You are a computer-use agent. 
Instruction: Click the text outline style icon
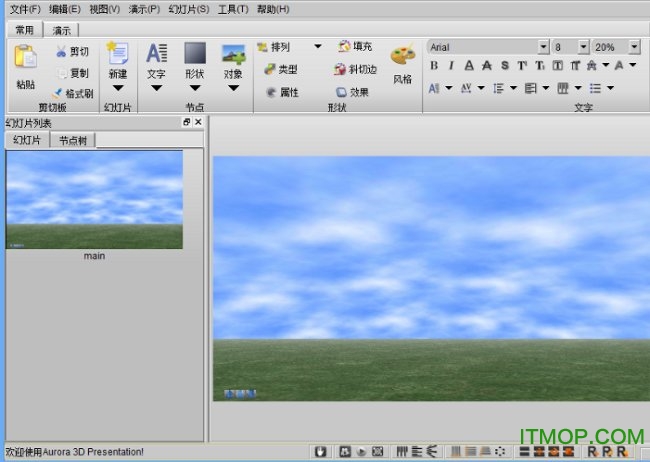(592, 66)
